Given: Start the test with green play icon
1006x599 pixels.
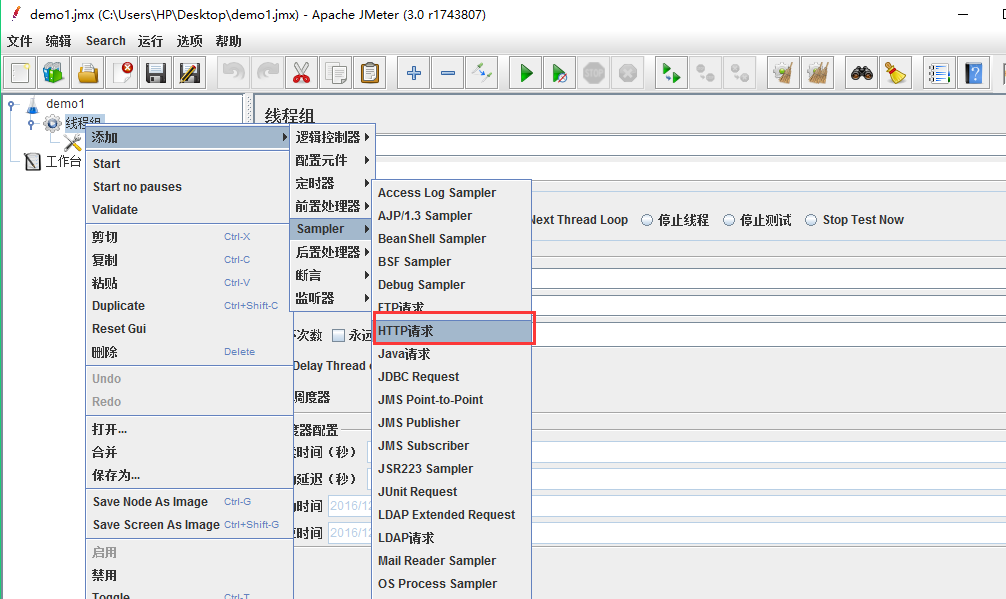Looking at the screenshot, I should tap(525, 72).
